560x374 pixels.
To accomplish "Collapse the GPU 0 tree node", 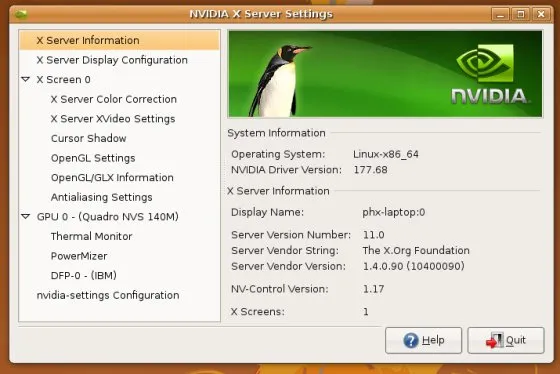I will tap(26, 216).
